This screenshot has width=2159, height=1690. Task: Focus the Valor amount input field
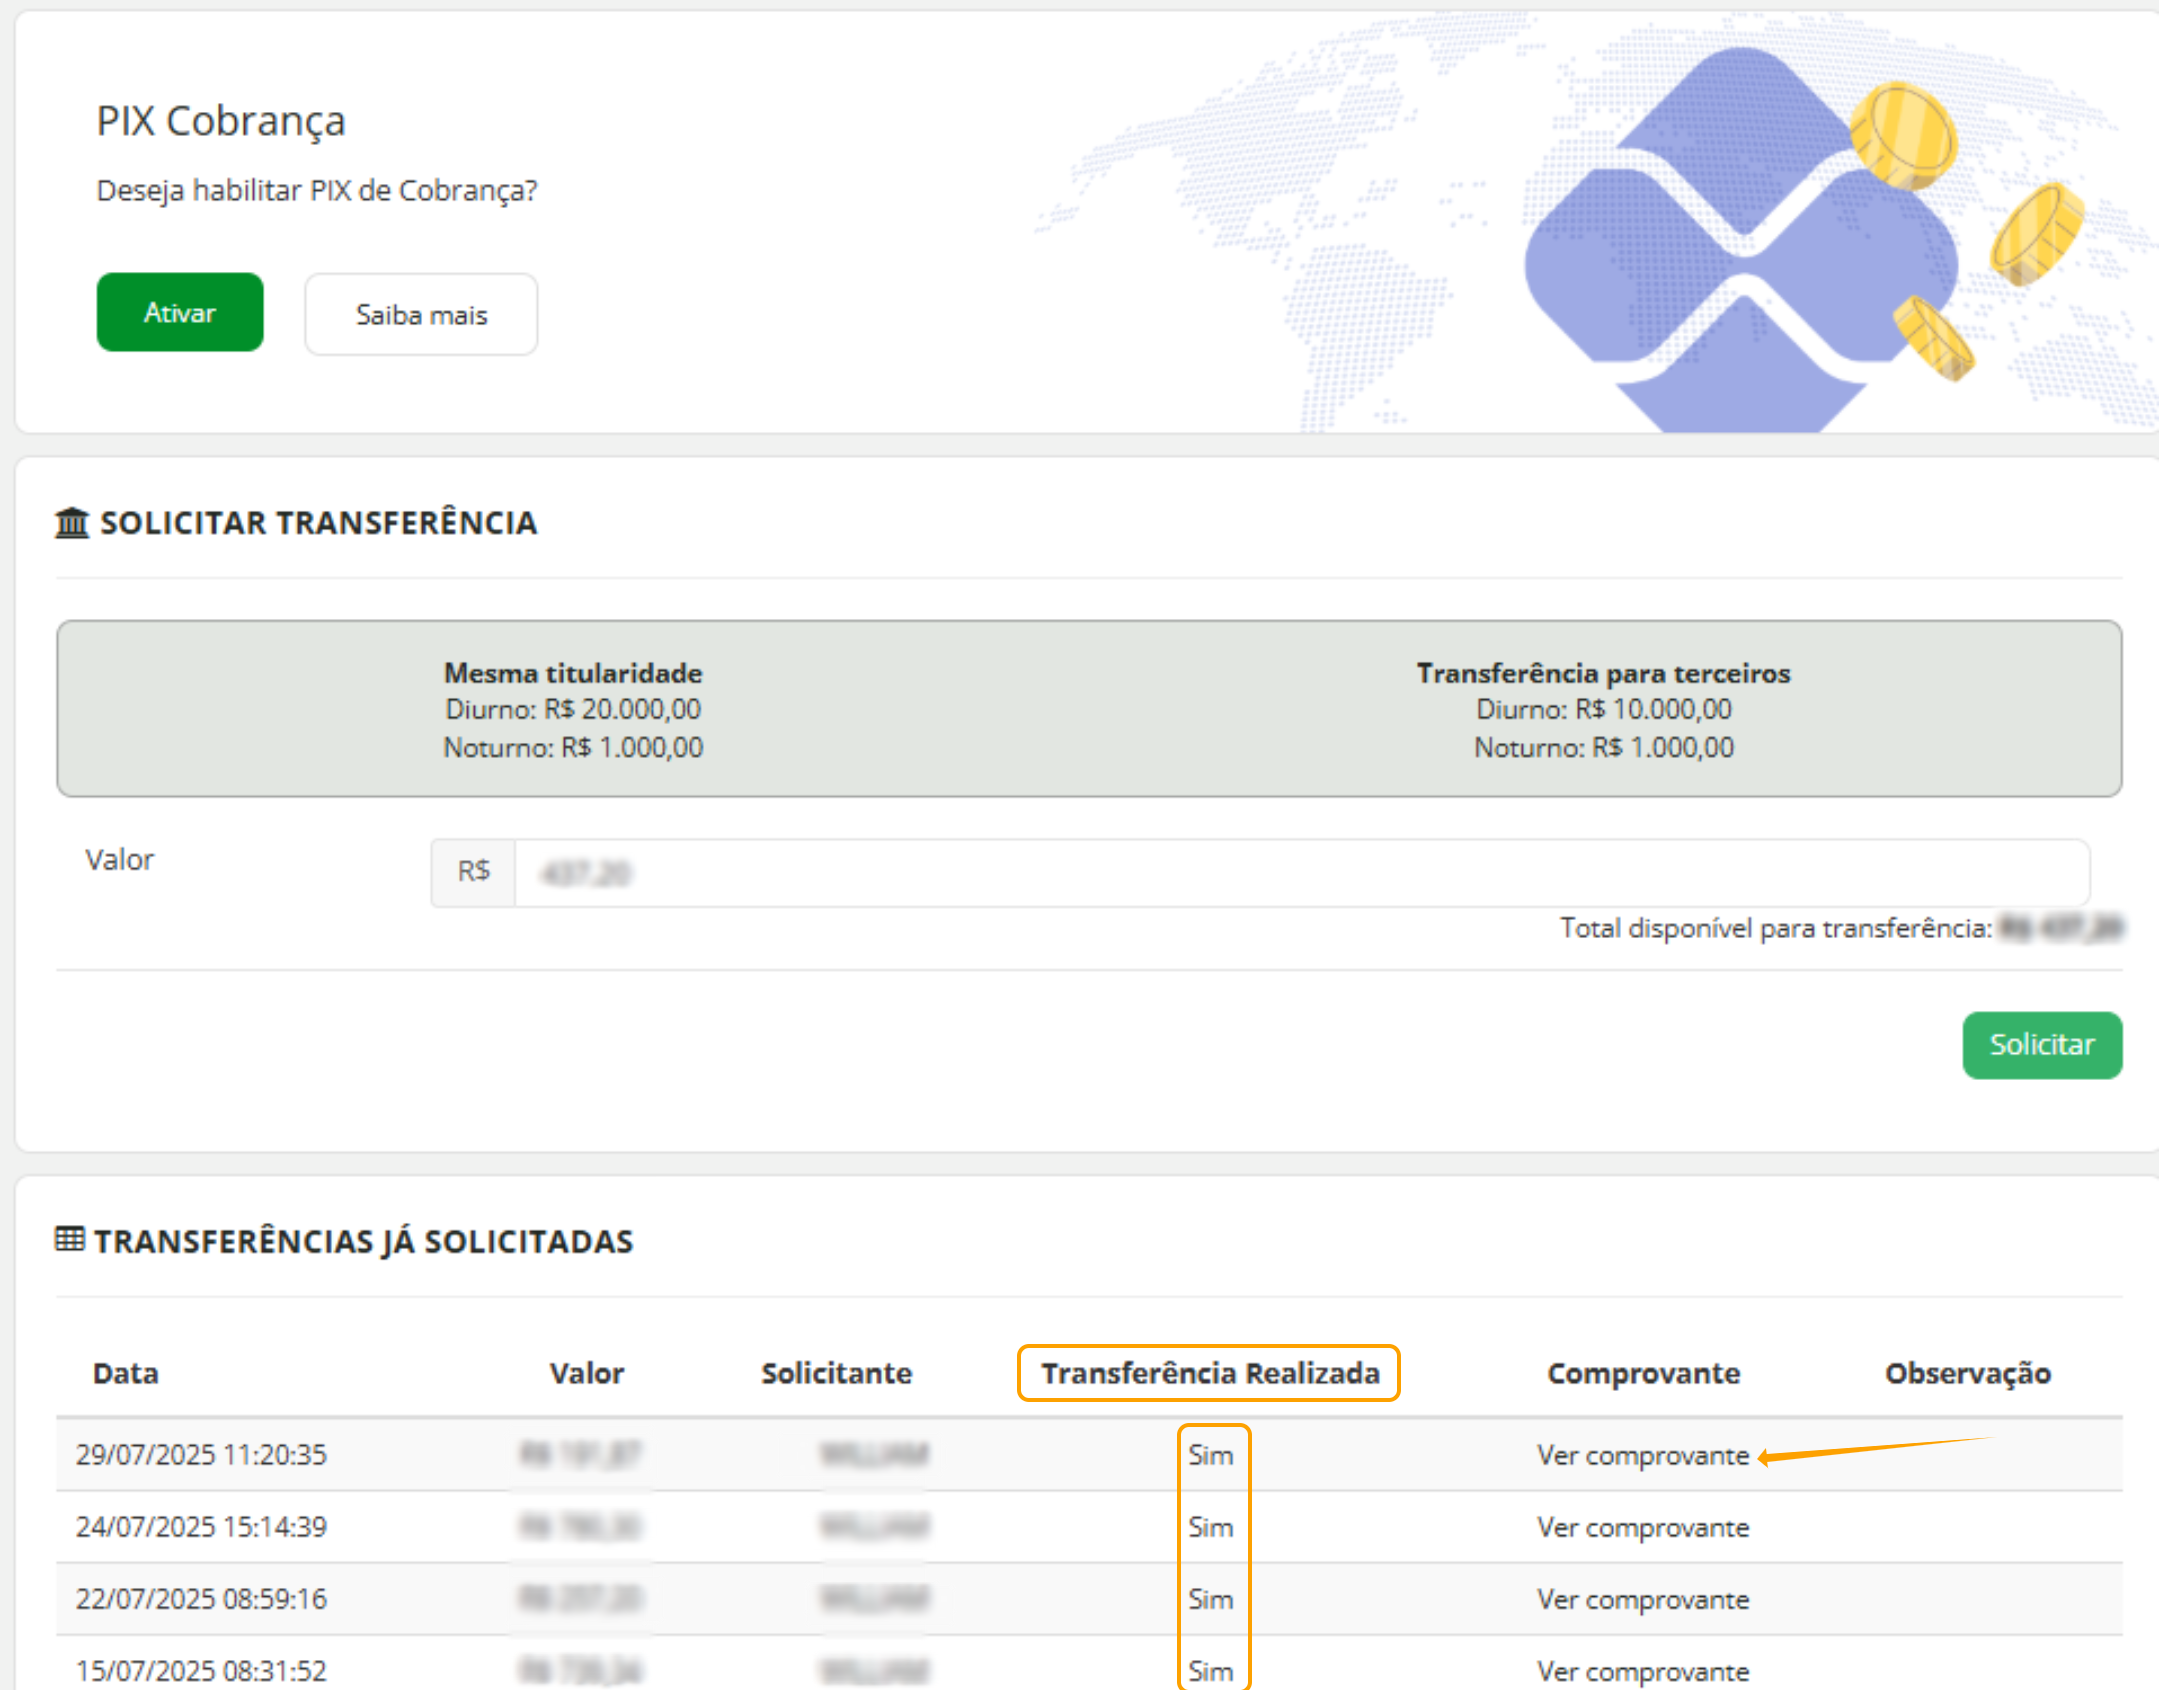1300,873
